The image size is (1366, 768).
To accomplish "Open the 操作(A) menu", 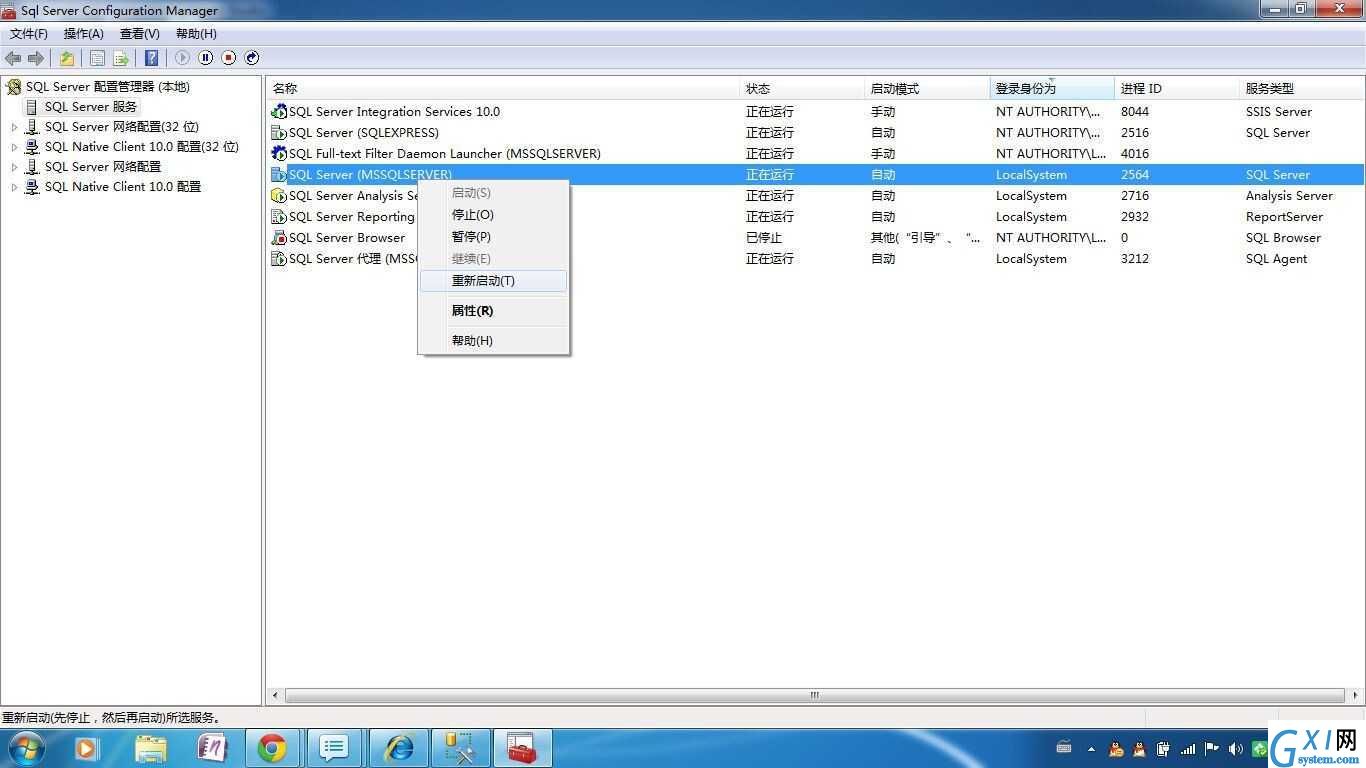I will (84, 34).
